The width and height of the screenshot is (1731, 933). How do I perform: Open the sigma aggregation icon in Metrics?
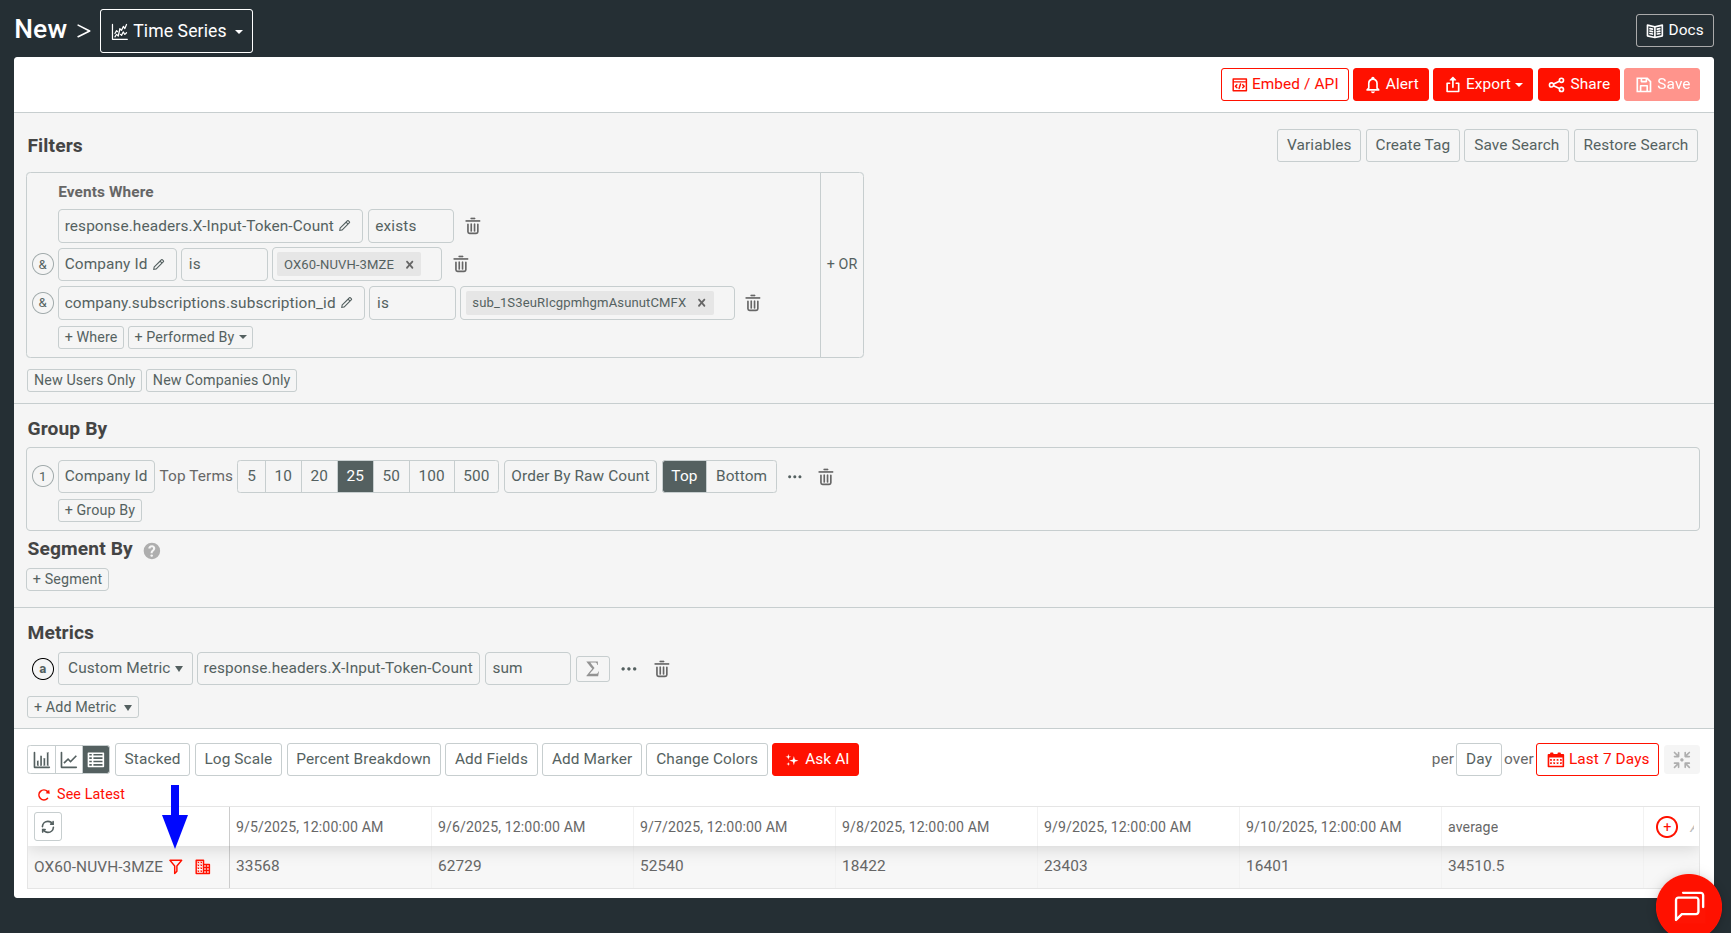(592, 668)
